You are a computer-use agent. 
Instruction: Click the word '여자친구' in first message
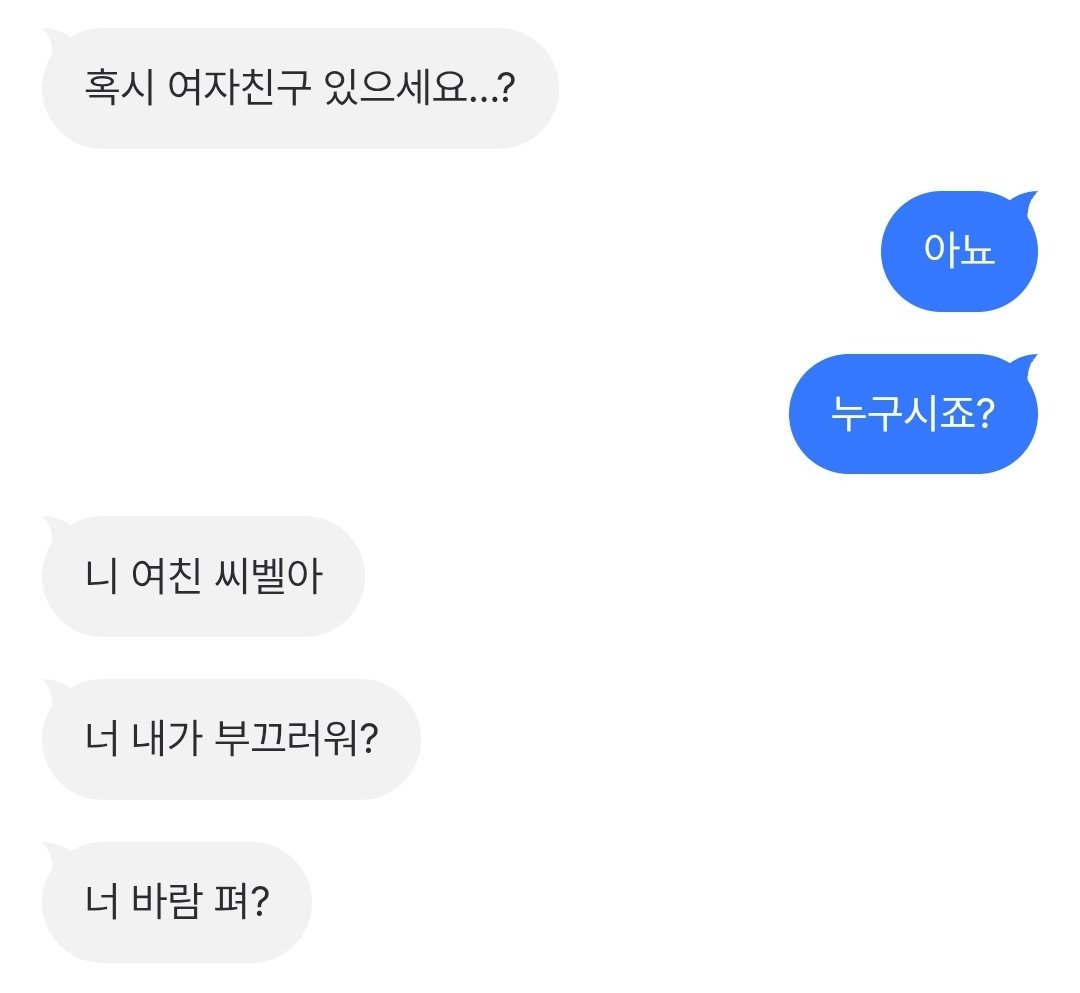[x=239, y=88]
